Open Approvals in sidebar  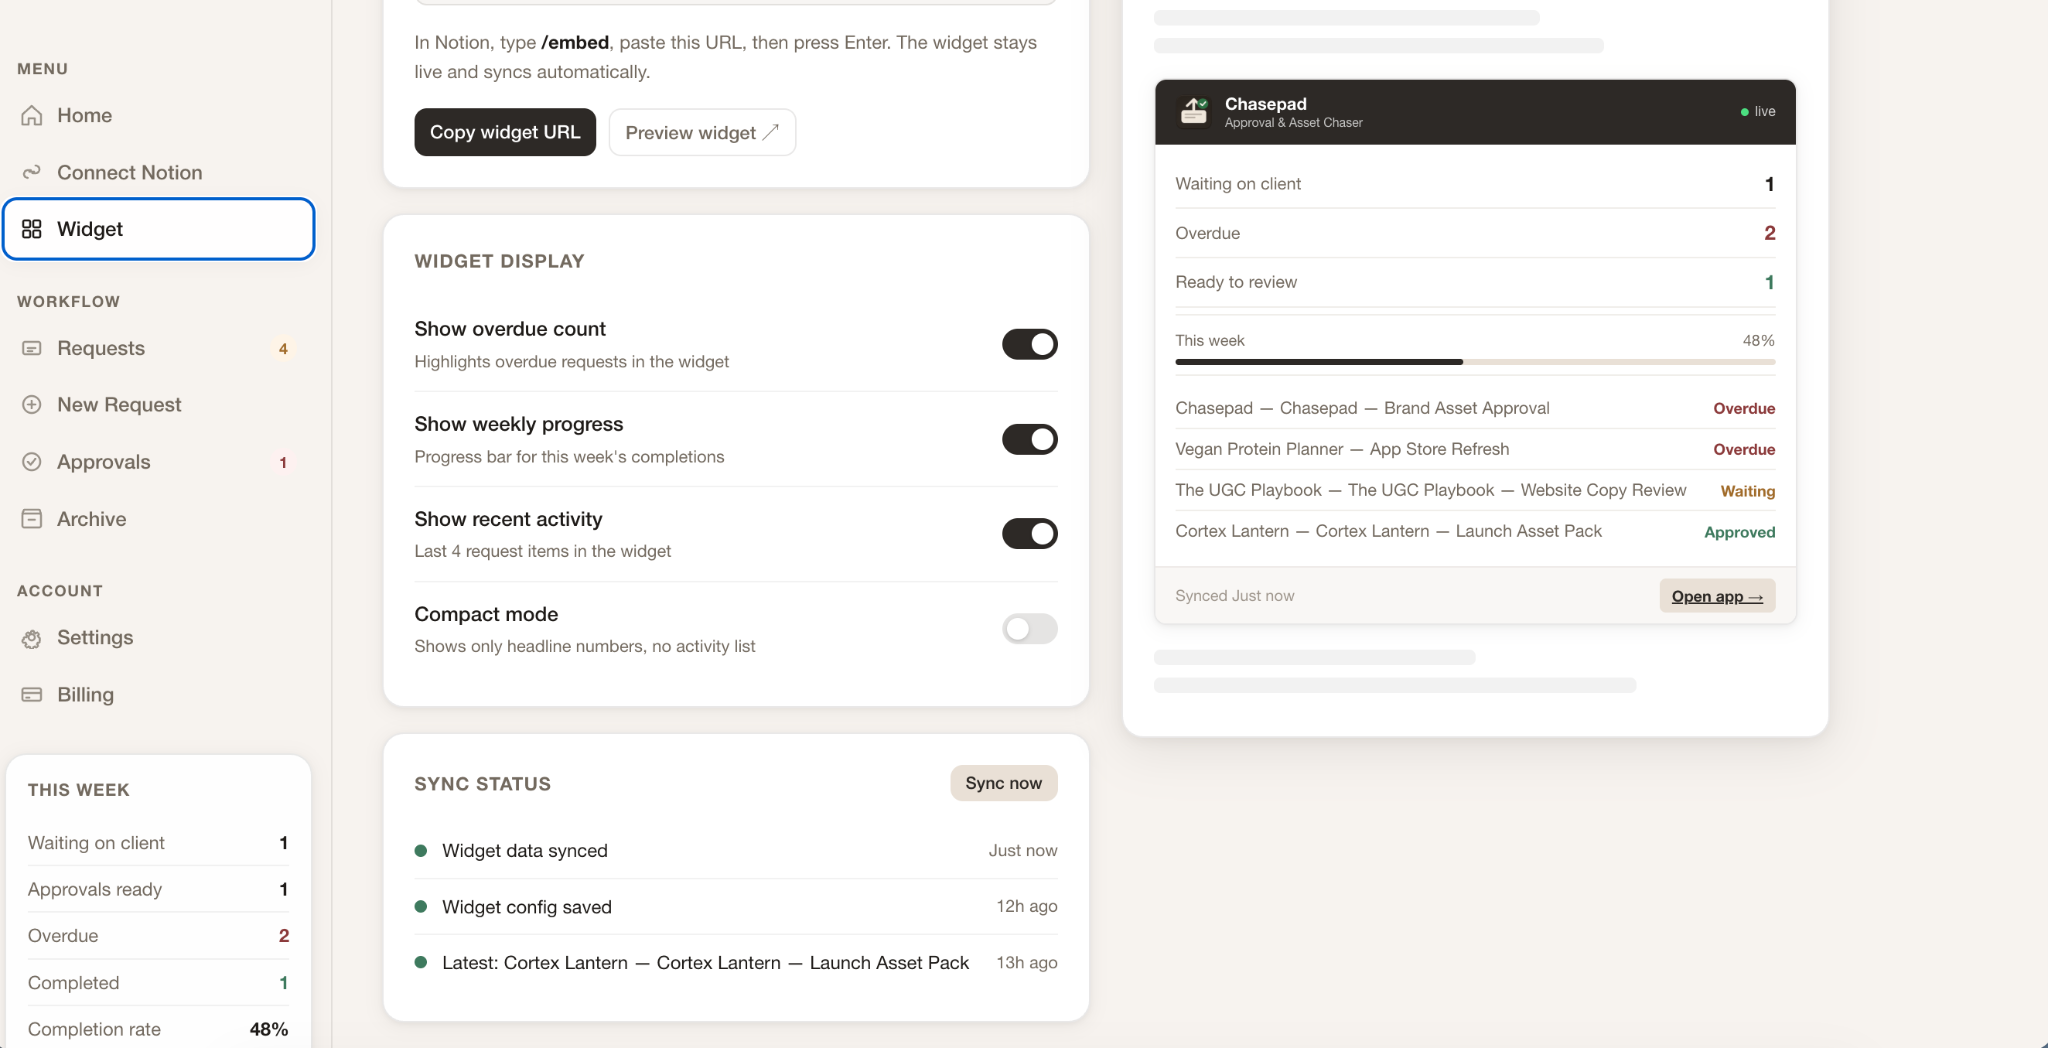(x=159, y=462)
